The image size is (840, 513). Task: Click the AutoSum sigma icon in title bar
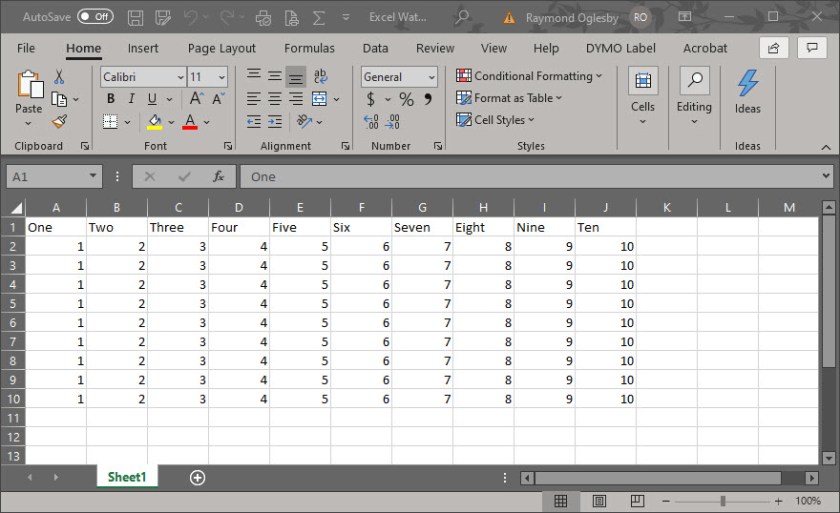(x=319, y=18)
